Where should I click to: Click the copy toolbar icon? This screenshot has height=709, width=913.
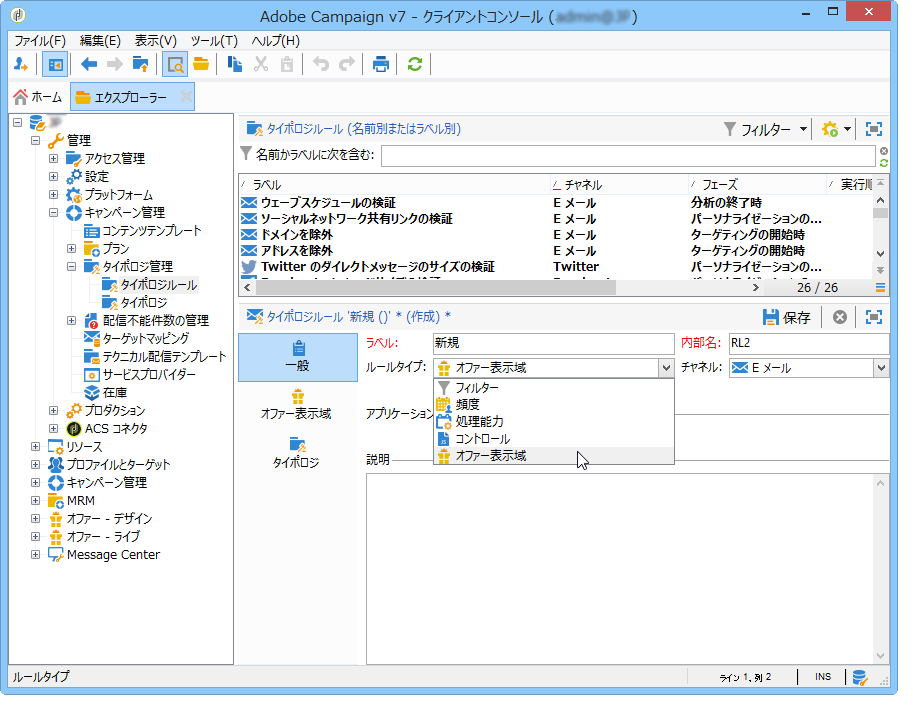click(x=235, y=64)
